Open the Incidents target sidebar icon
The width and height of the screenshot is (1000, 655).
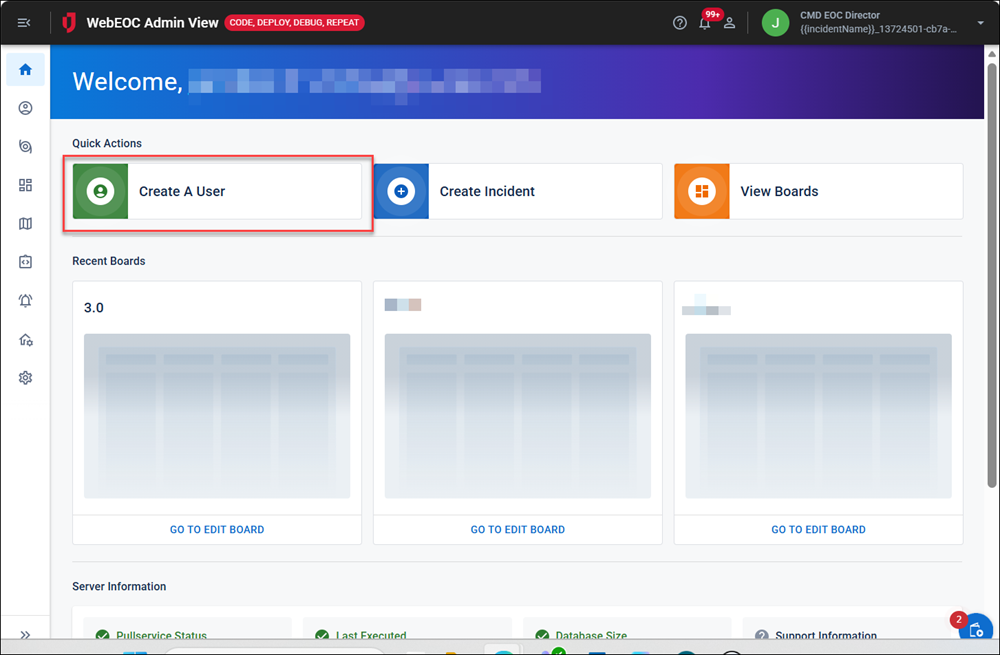(x=26, y=147)
